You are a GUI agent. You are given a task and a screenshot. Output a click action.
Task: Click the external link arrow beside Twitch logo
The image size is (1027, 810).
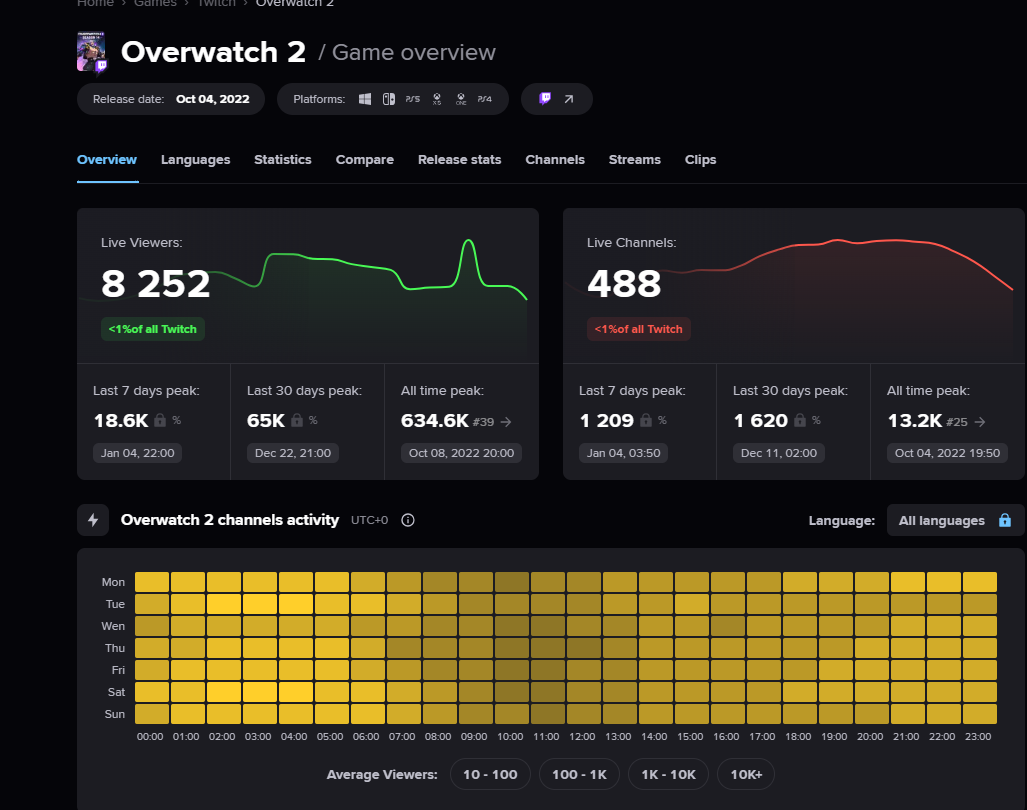coord(569,99)
